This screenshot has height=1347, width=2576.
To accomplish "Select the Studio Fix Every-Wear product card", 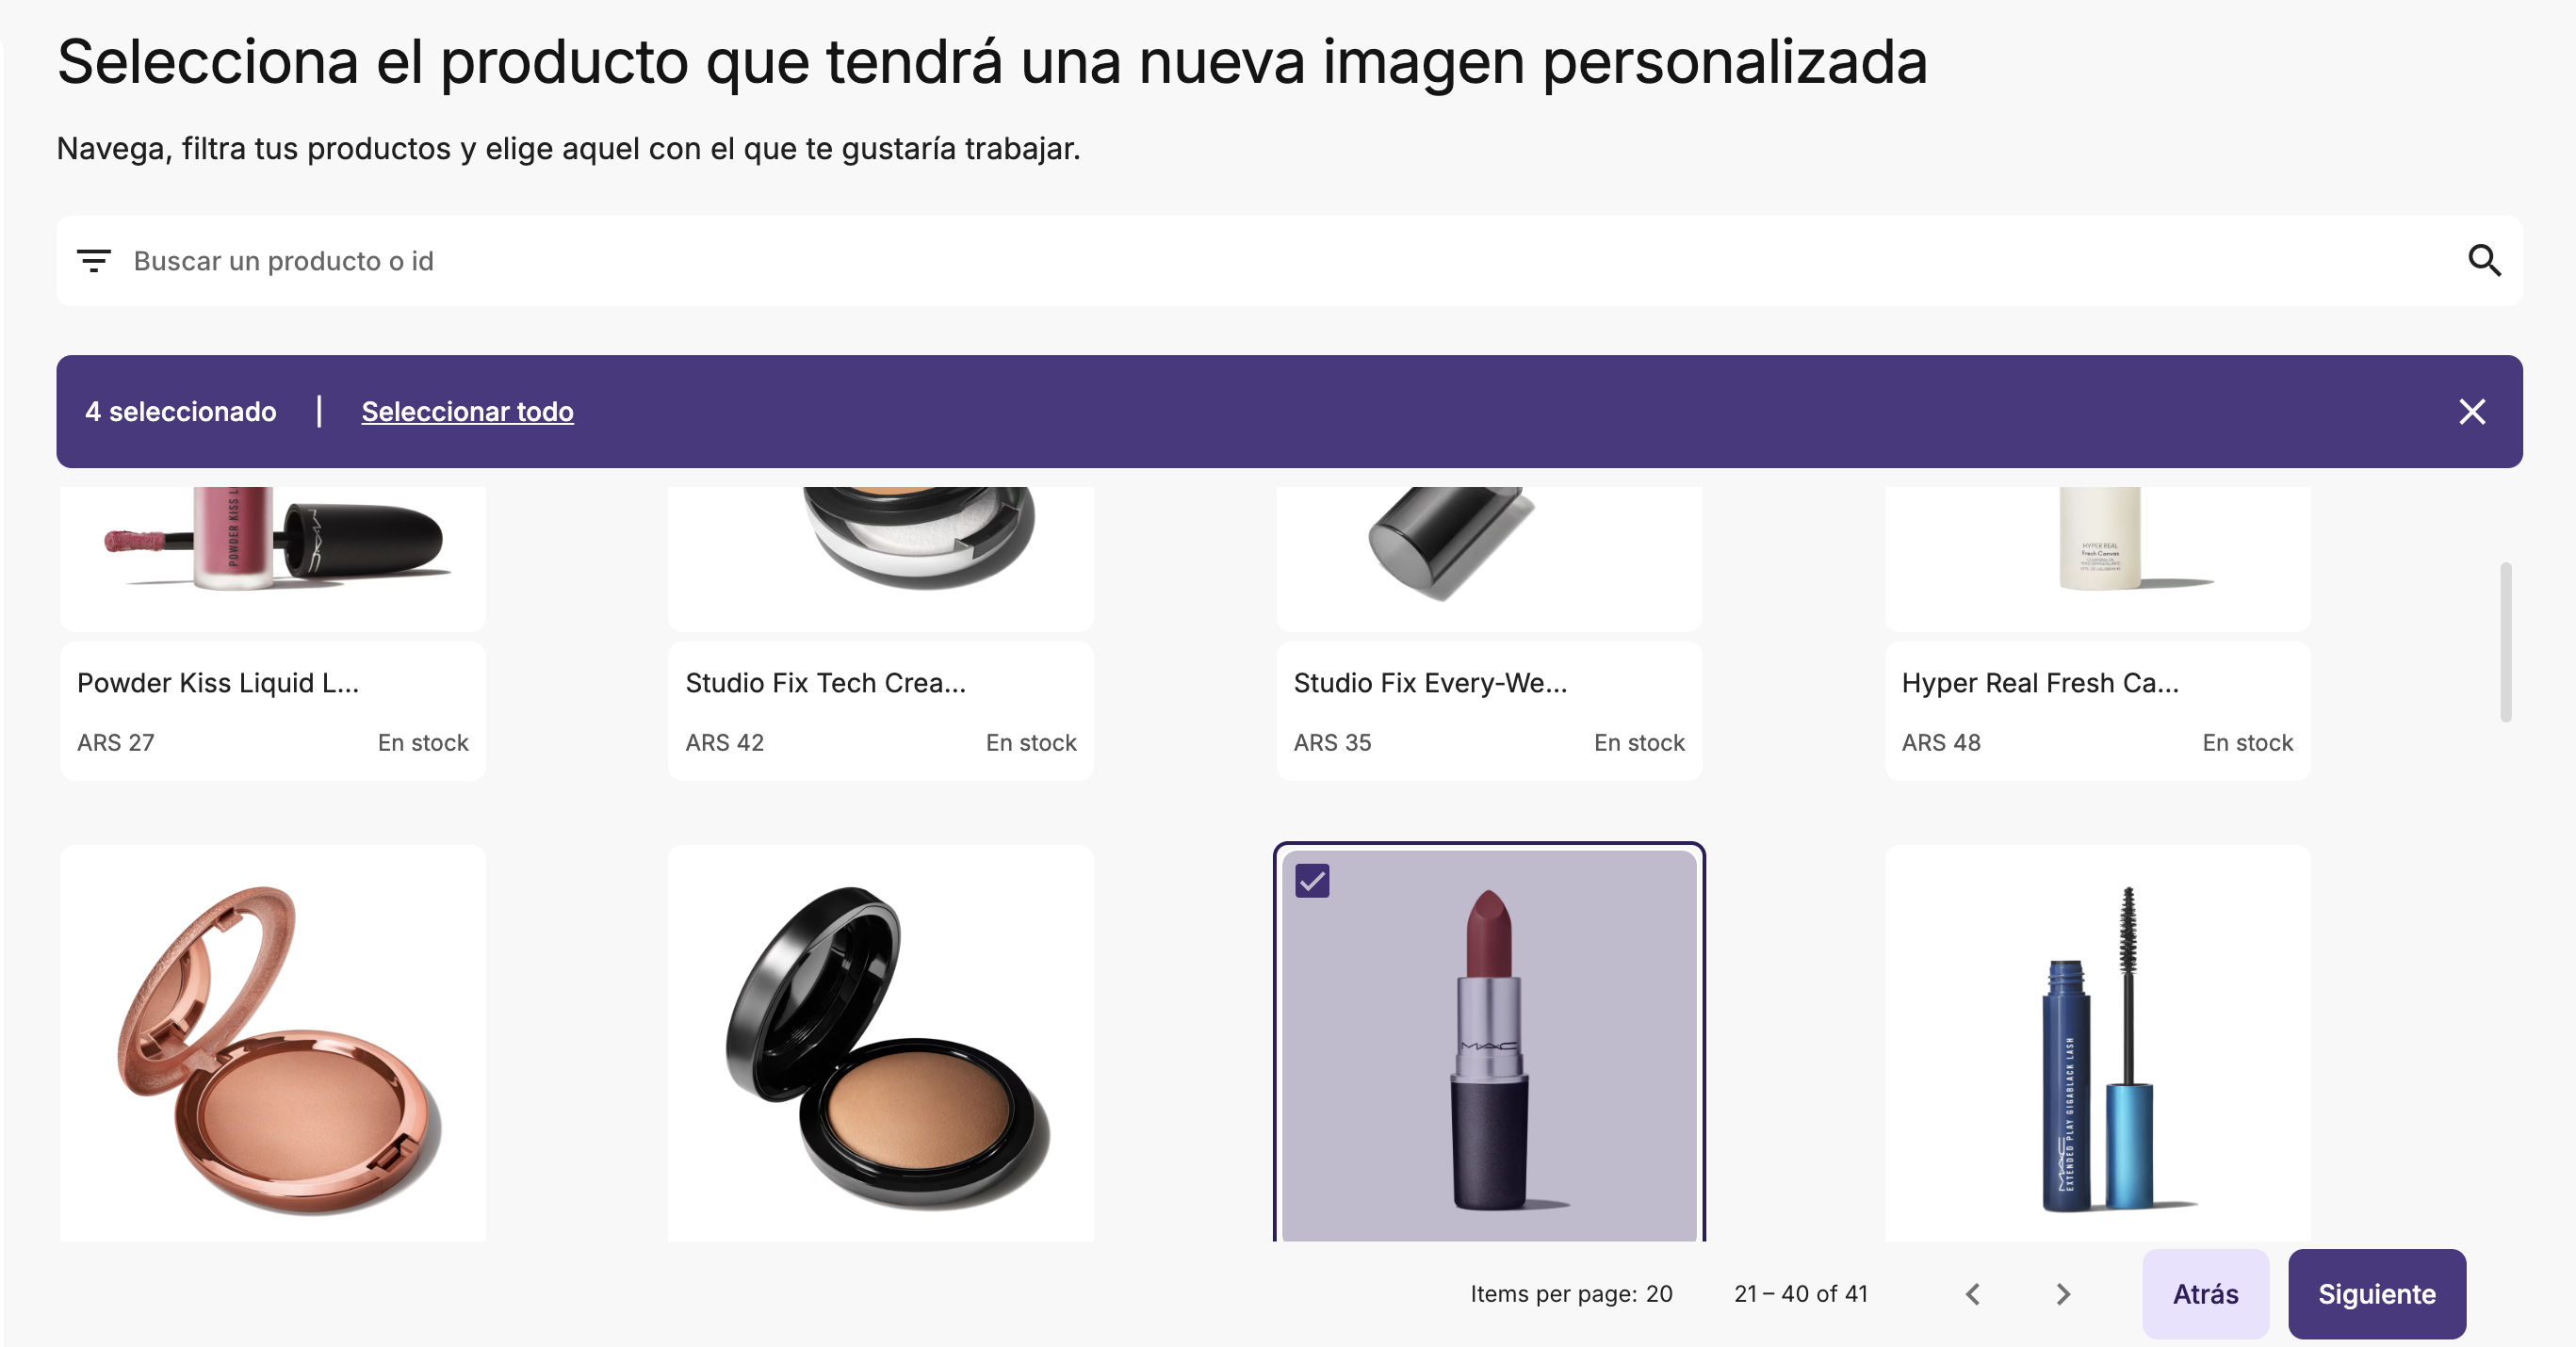I will coord(1489,634).
